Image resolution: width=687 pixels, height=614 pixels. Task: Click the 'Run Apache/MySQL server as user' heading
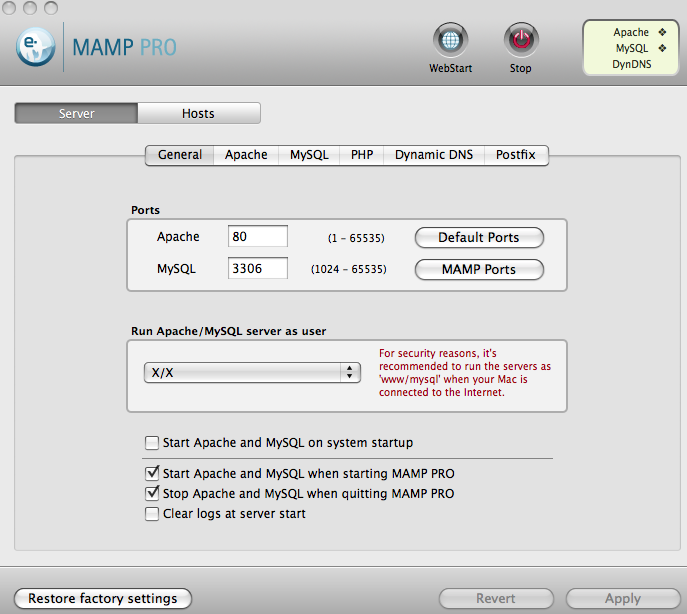(x=229, y=331)
